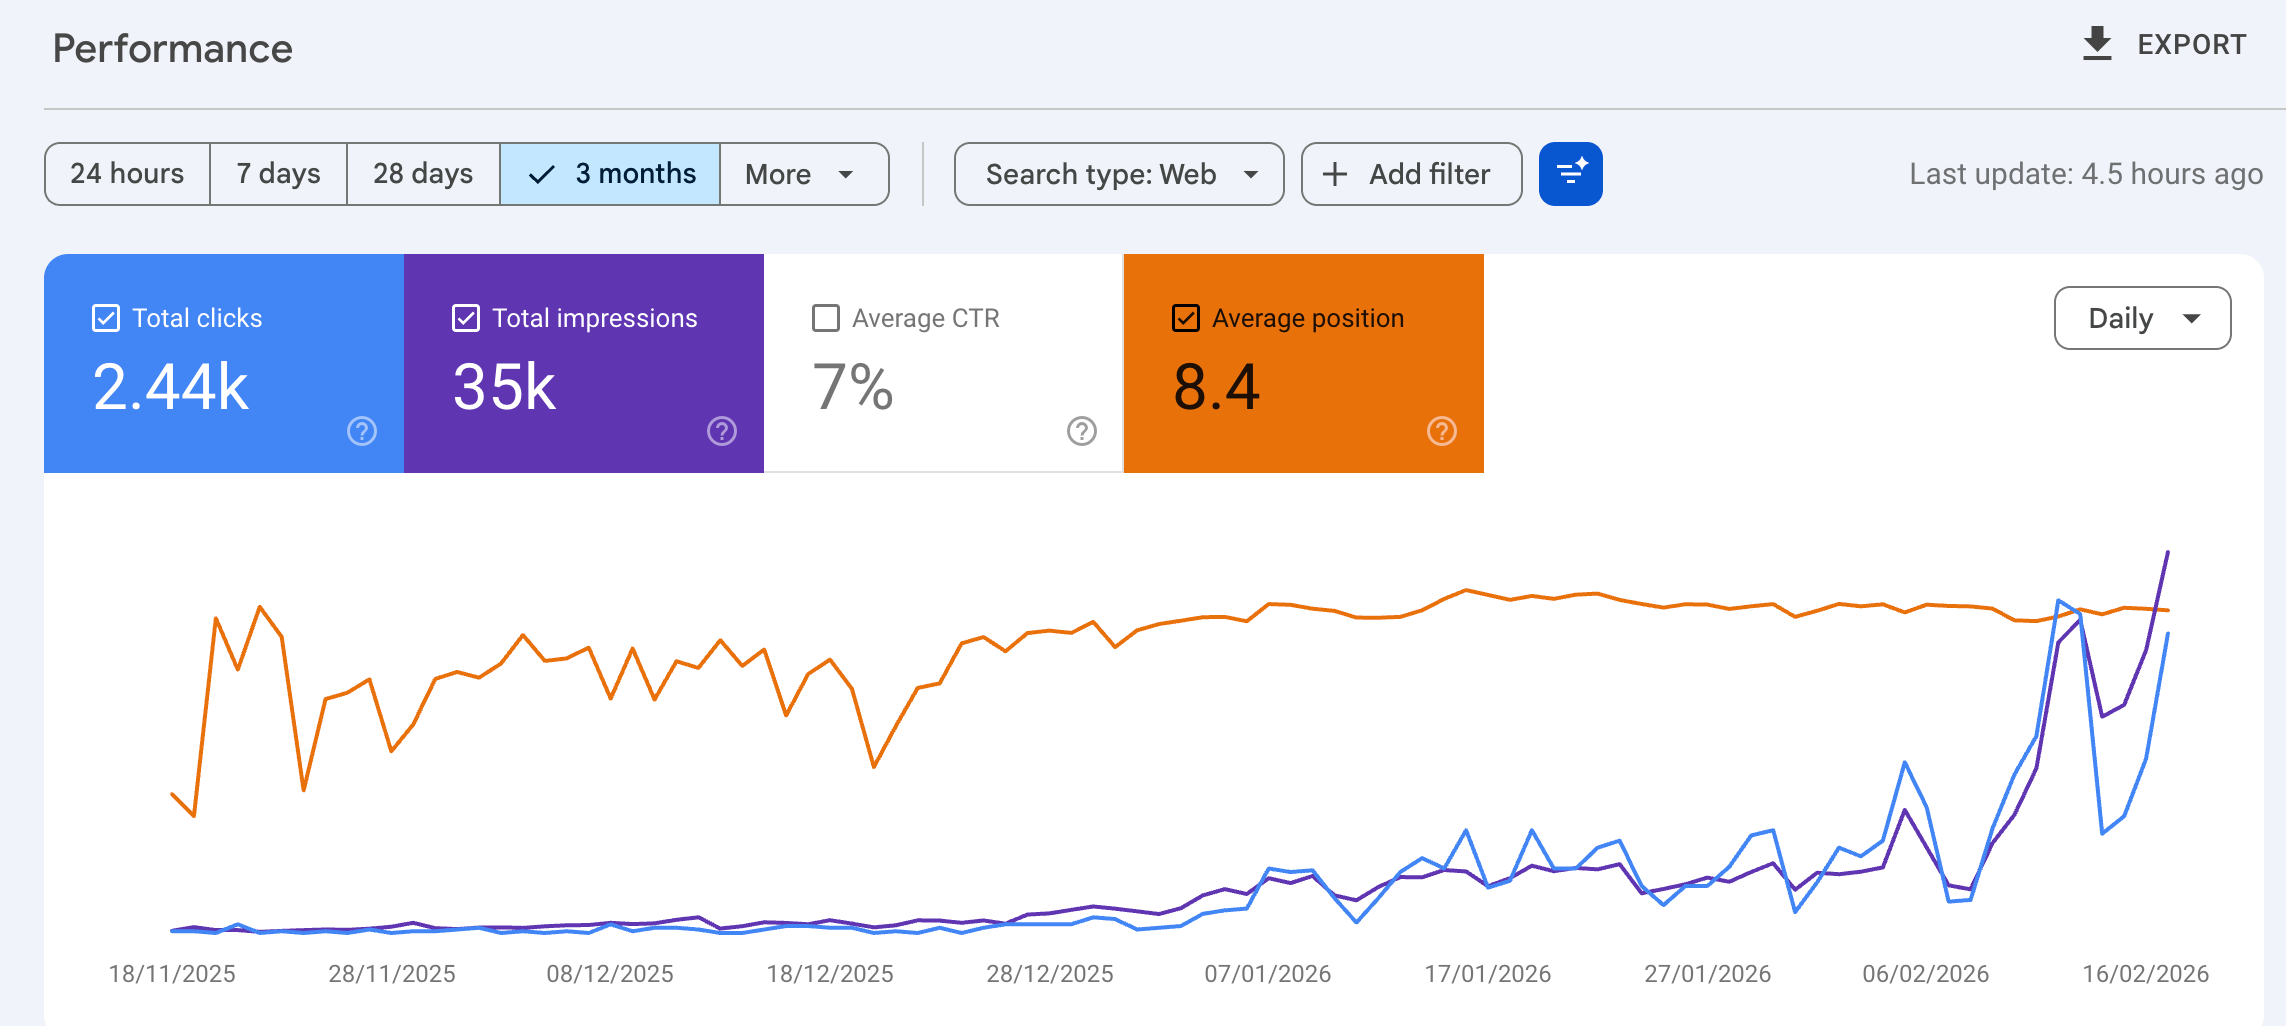Select the 28 days date range

pos(423,174)
